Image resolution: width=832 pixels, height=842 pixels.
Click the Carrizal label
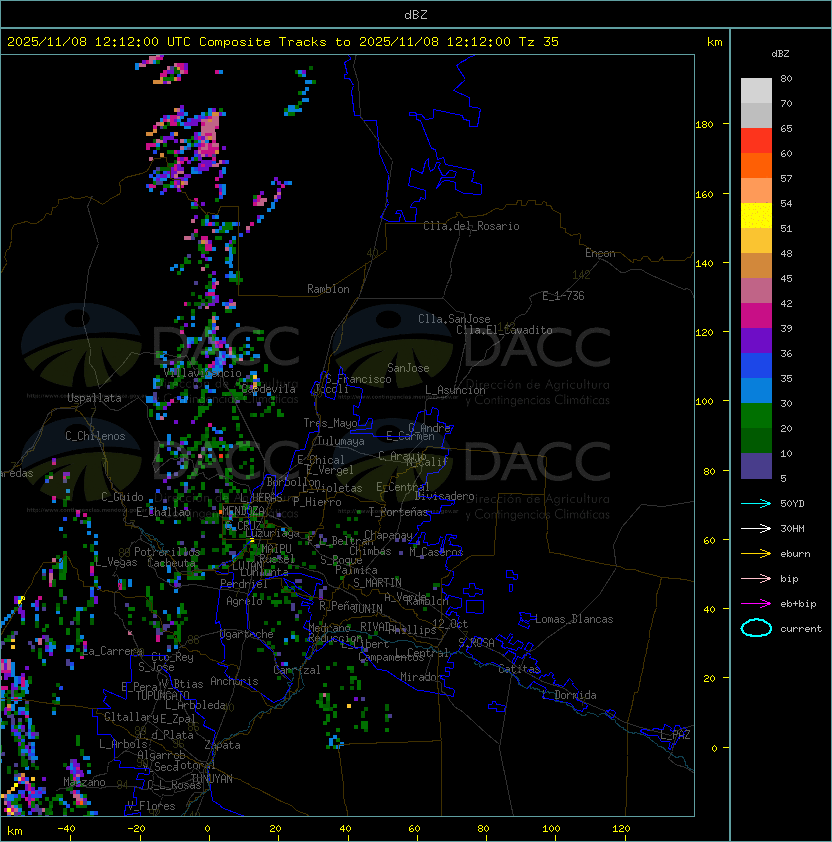pyautogui.click(x=297, y=670)
